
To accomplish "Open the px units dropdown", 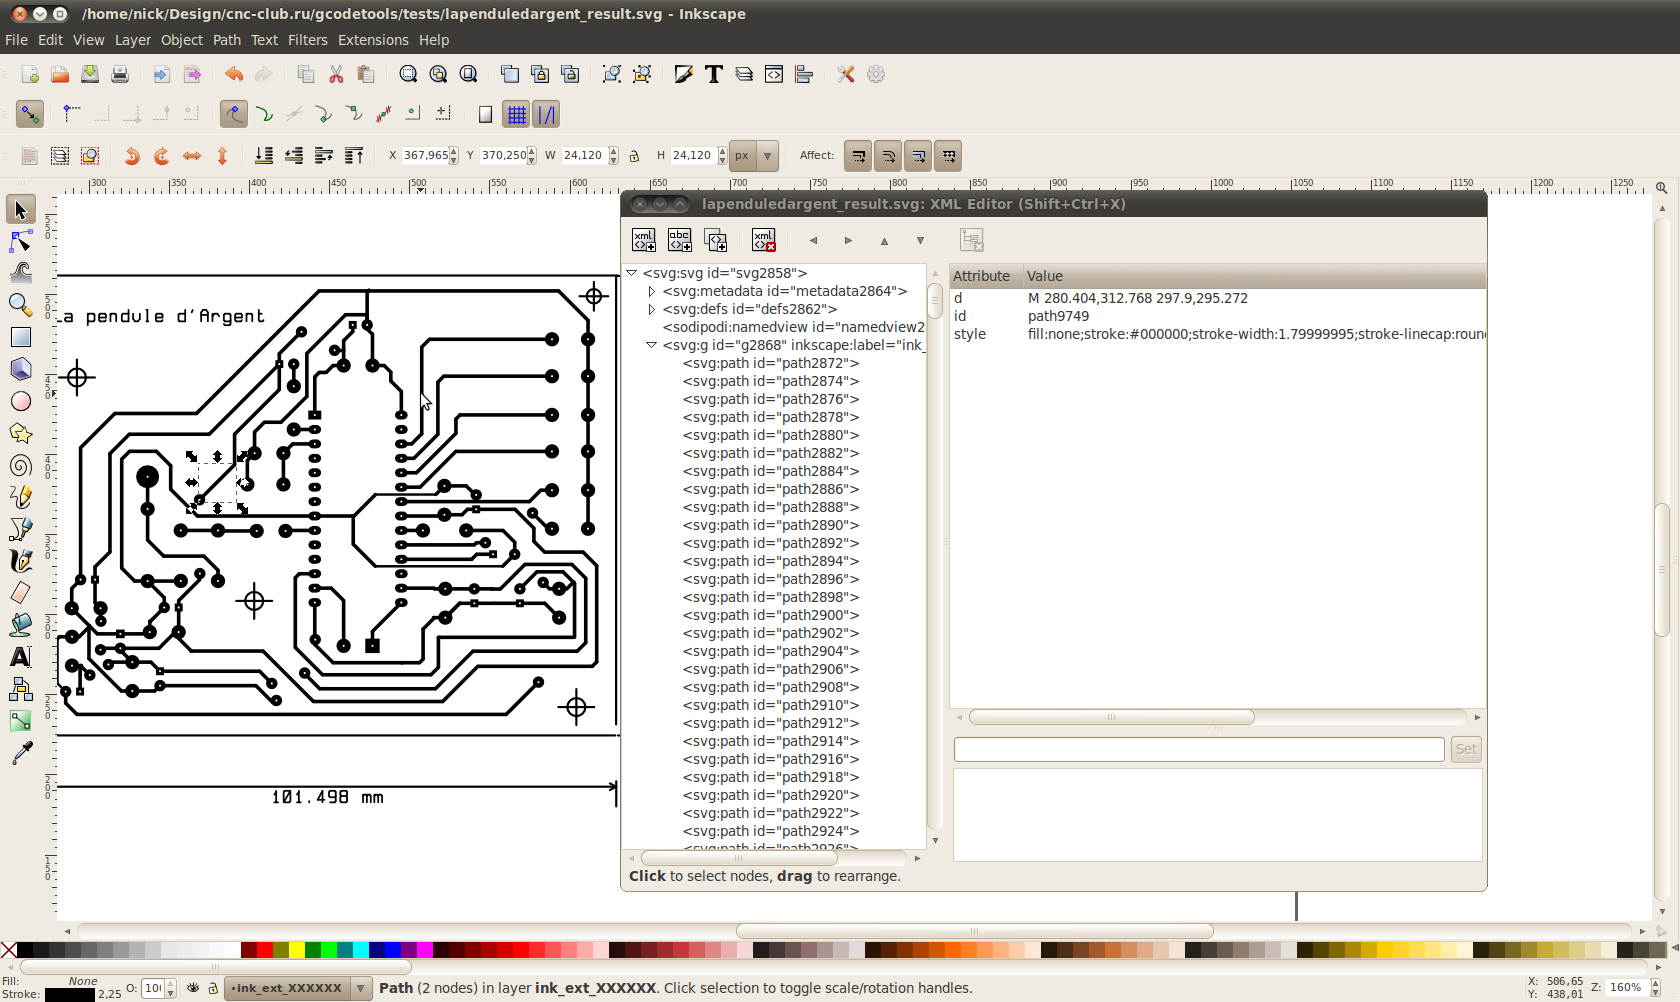I will pos(767,156).
